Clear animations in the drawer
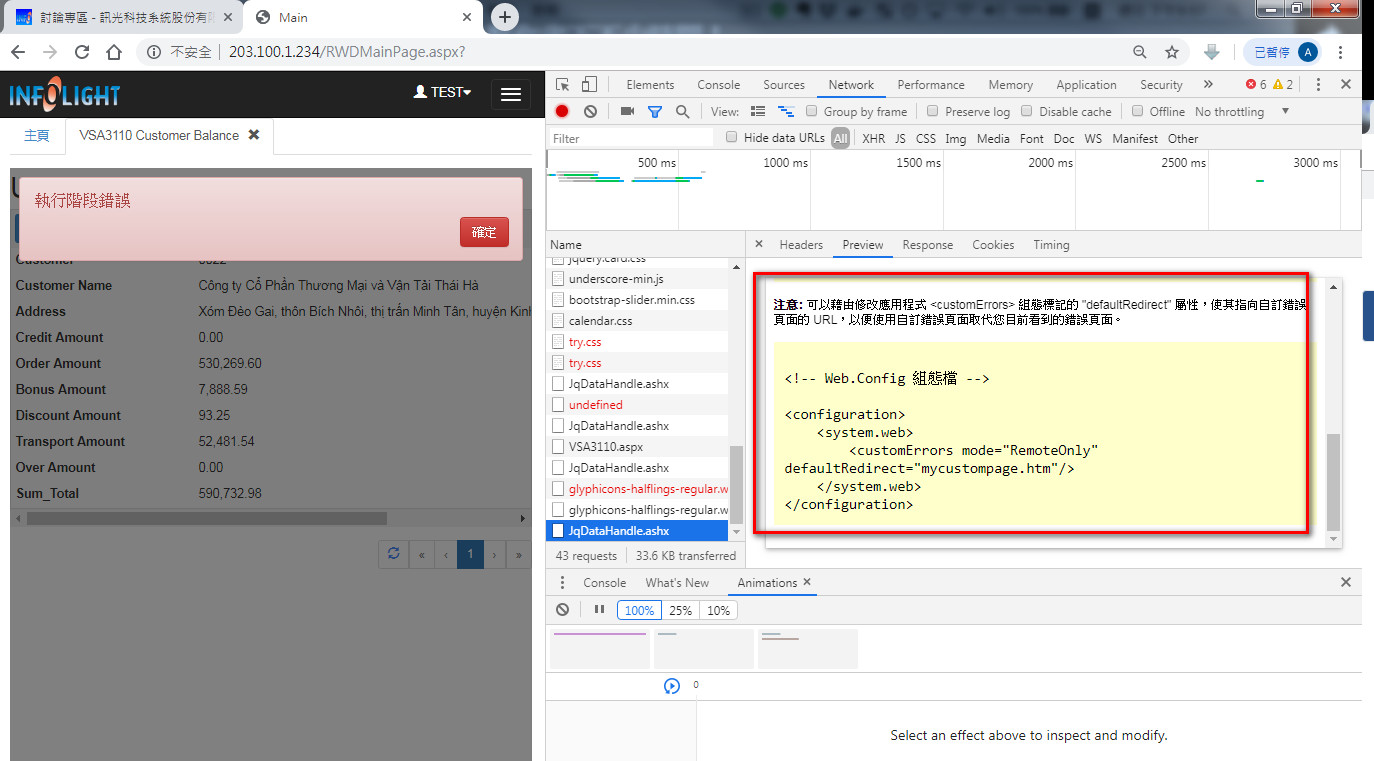Image resolution: width=1374 pixels, height=761 pixels. pyautogui.click(x=562, y=610)
